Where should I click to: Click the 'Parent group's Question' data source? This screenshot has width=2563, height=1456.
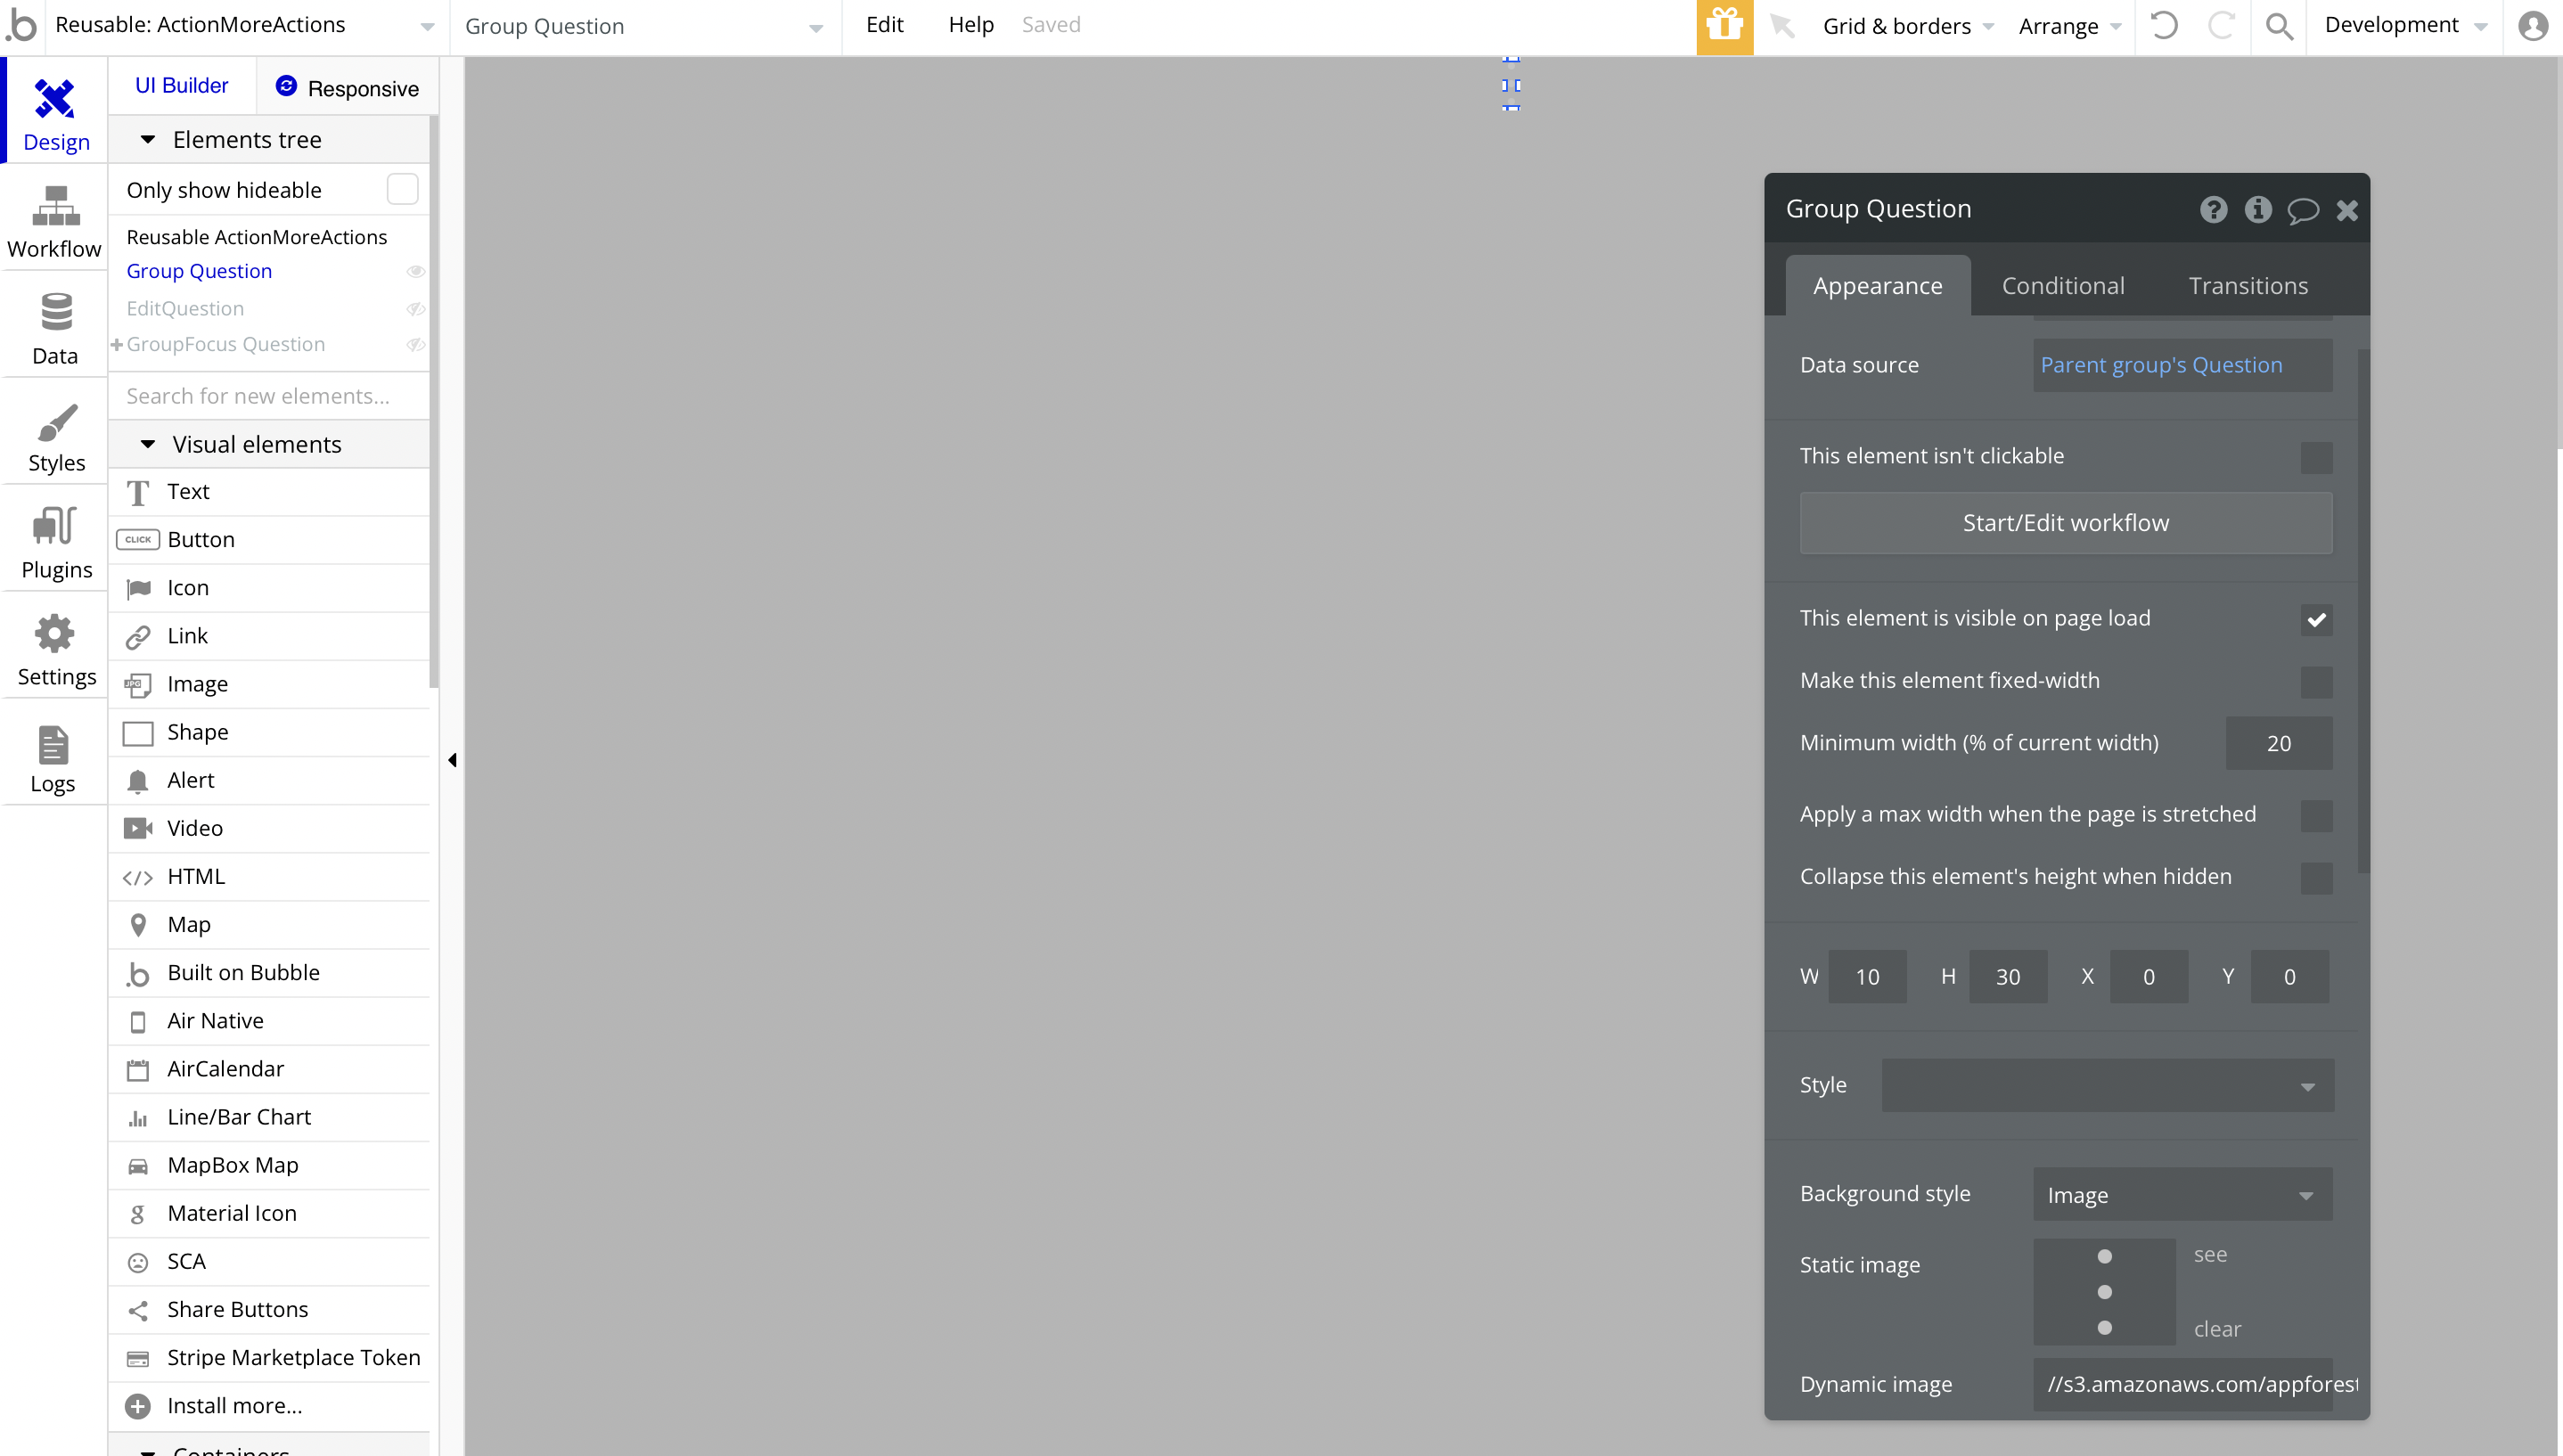[x=2161, y=365]
